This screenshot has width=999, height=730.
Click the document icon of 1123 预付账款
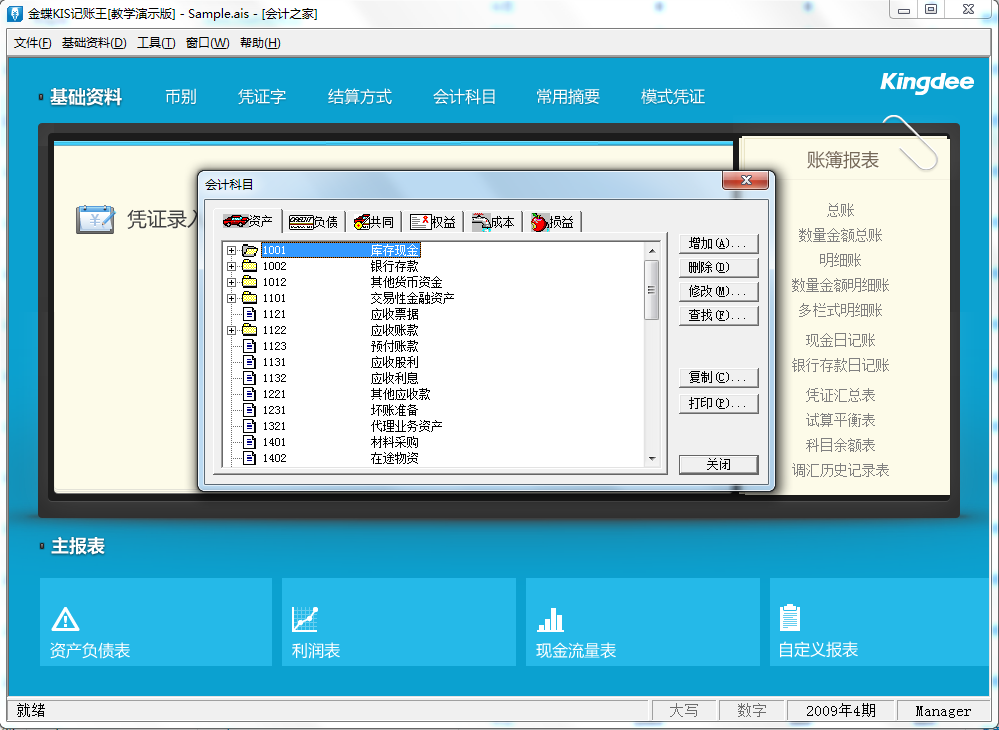coord(250,346)
